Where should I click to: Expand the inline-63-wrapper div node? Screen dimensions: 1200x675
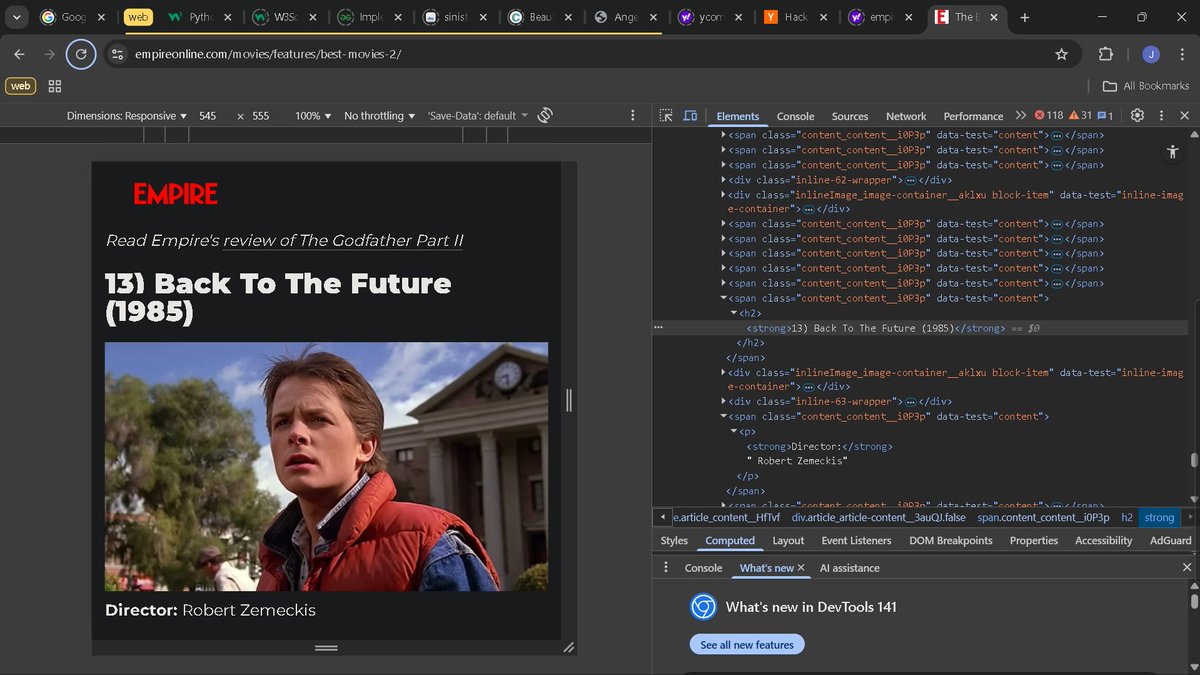(724, 402)
